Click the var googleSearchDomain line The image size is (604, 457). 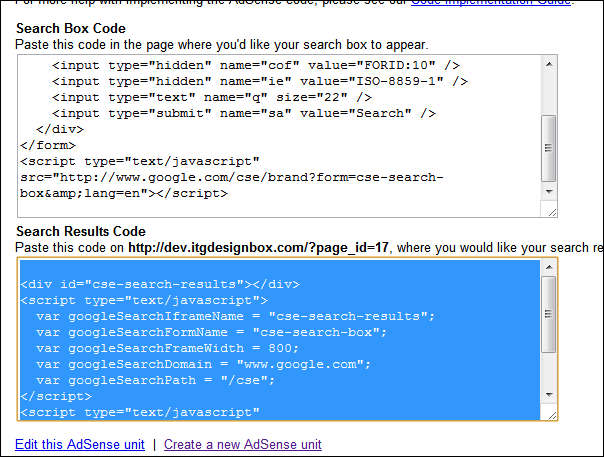pos(203,365)
